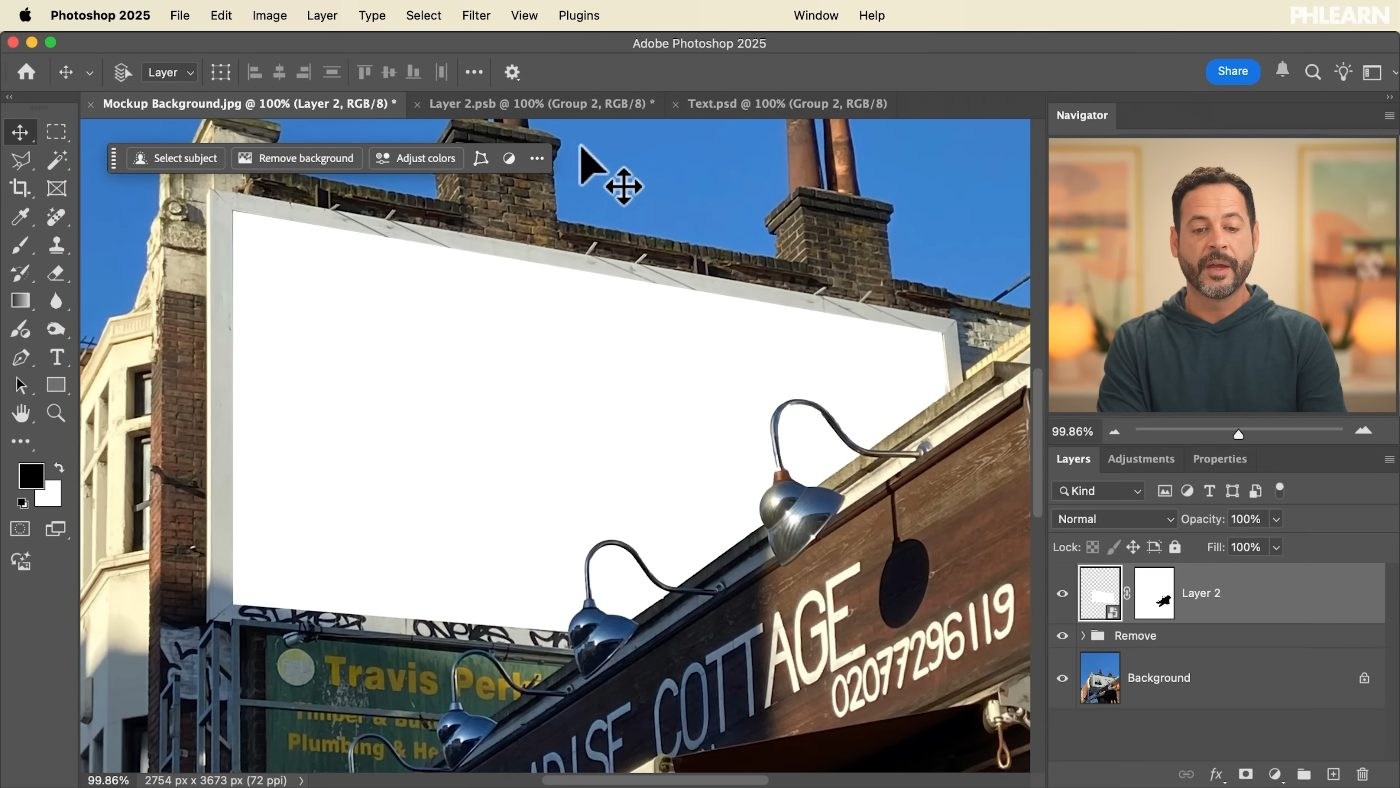Select the Crop tool
This screenshot has height=788, width=1400.
[20, 188]
